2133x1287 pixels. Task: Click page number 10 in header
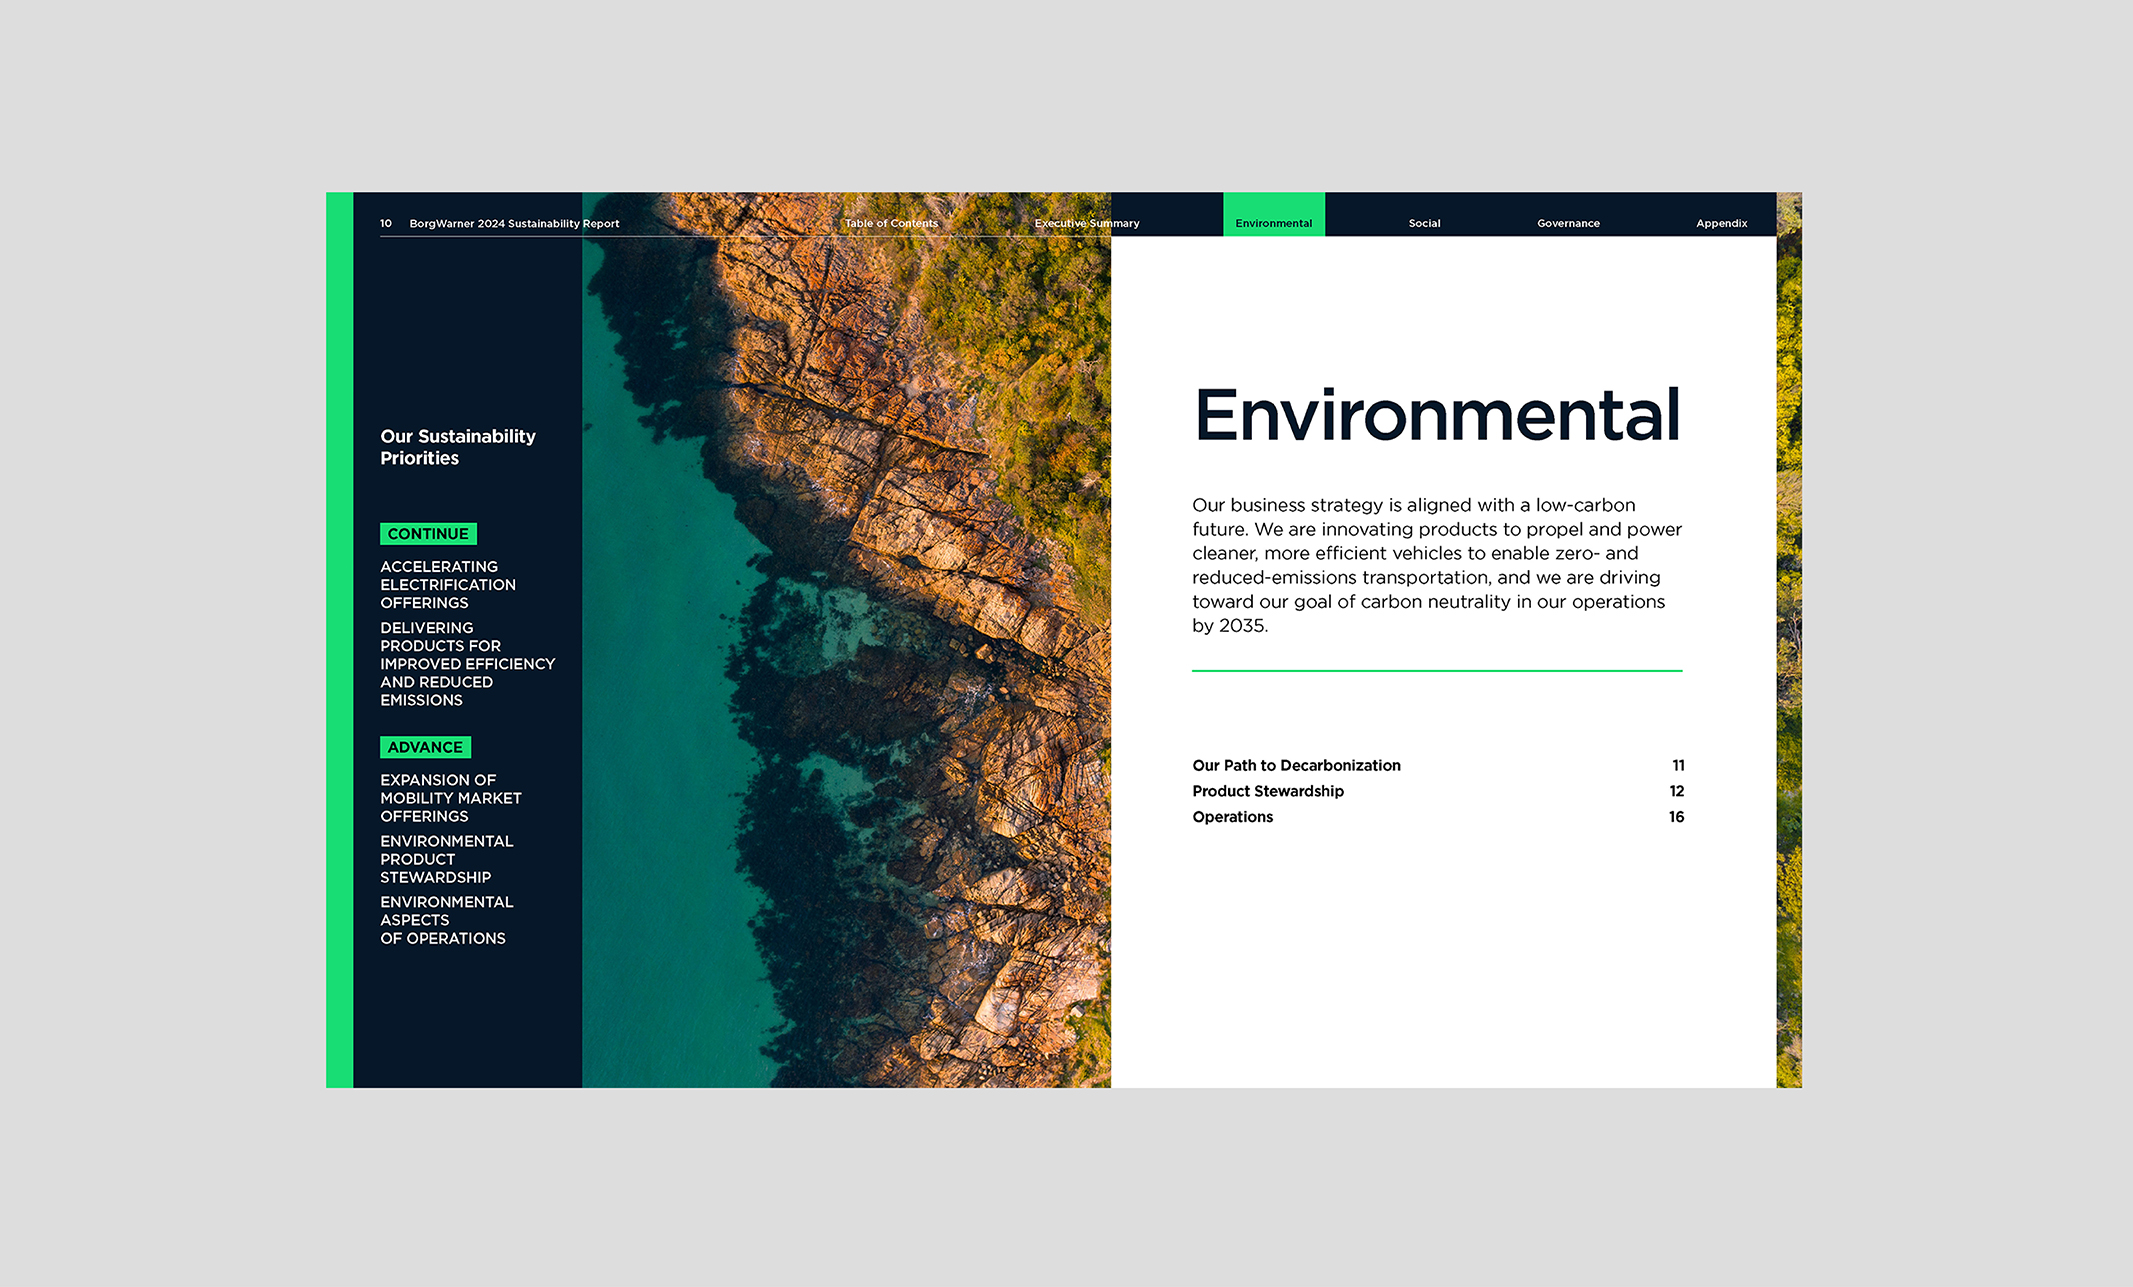386,223
